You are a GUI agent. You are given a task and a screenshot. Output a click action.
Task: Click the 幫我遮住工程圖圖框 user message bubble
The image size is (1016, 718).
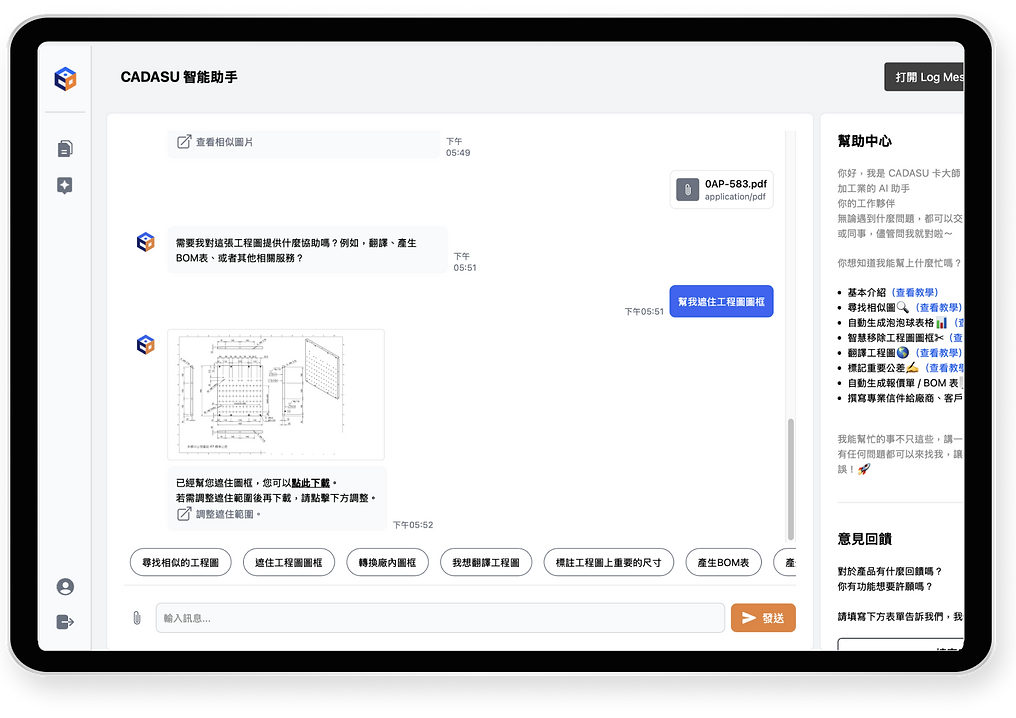pos(721,301)
